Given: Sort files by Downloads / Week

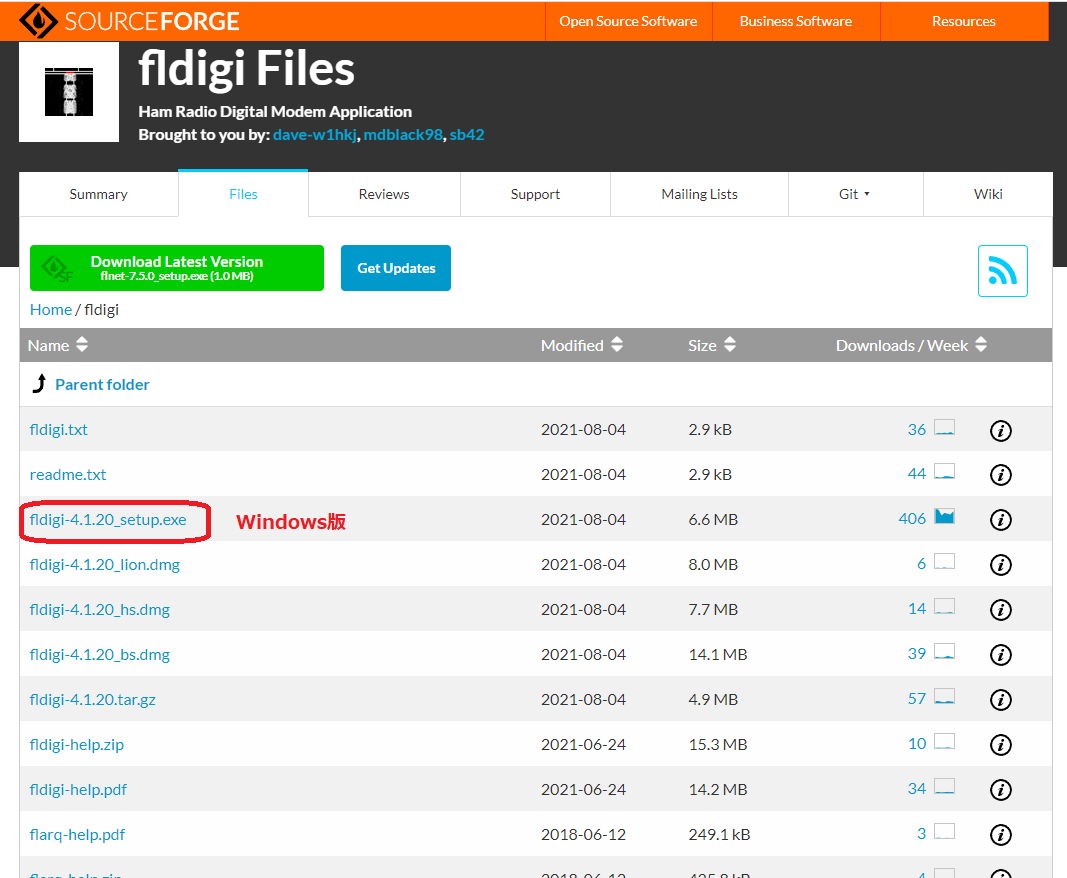Looking at the screenshot, I should pos(911,345).
